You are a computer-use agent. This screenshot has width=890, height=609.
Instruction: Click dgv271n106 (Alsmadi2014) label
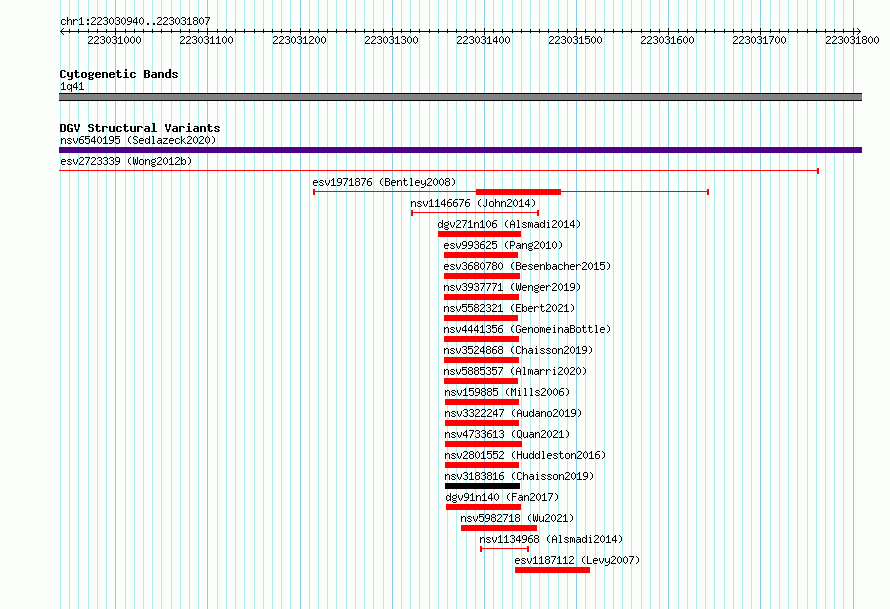click(x=509, y=224)
